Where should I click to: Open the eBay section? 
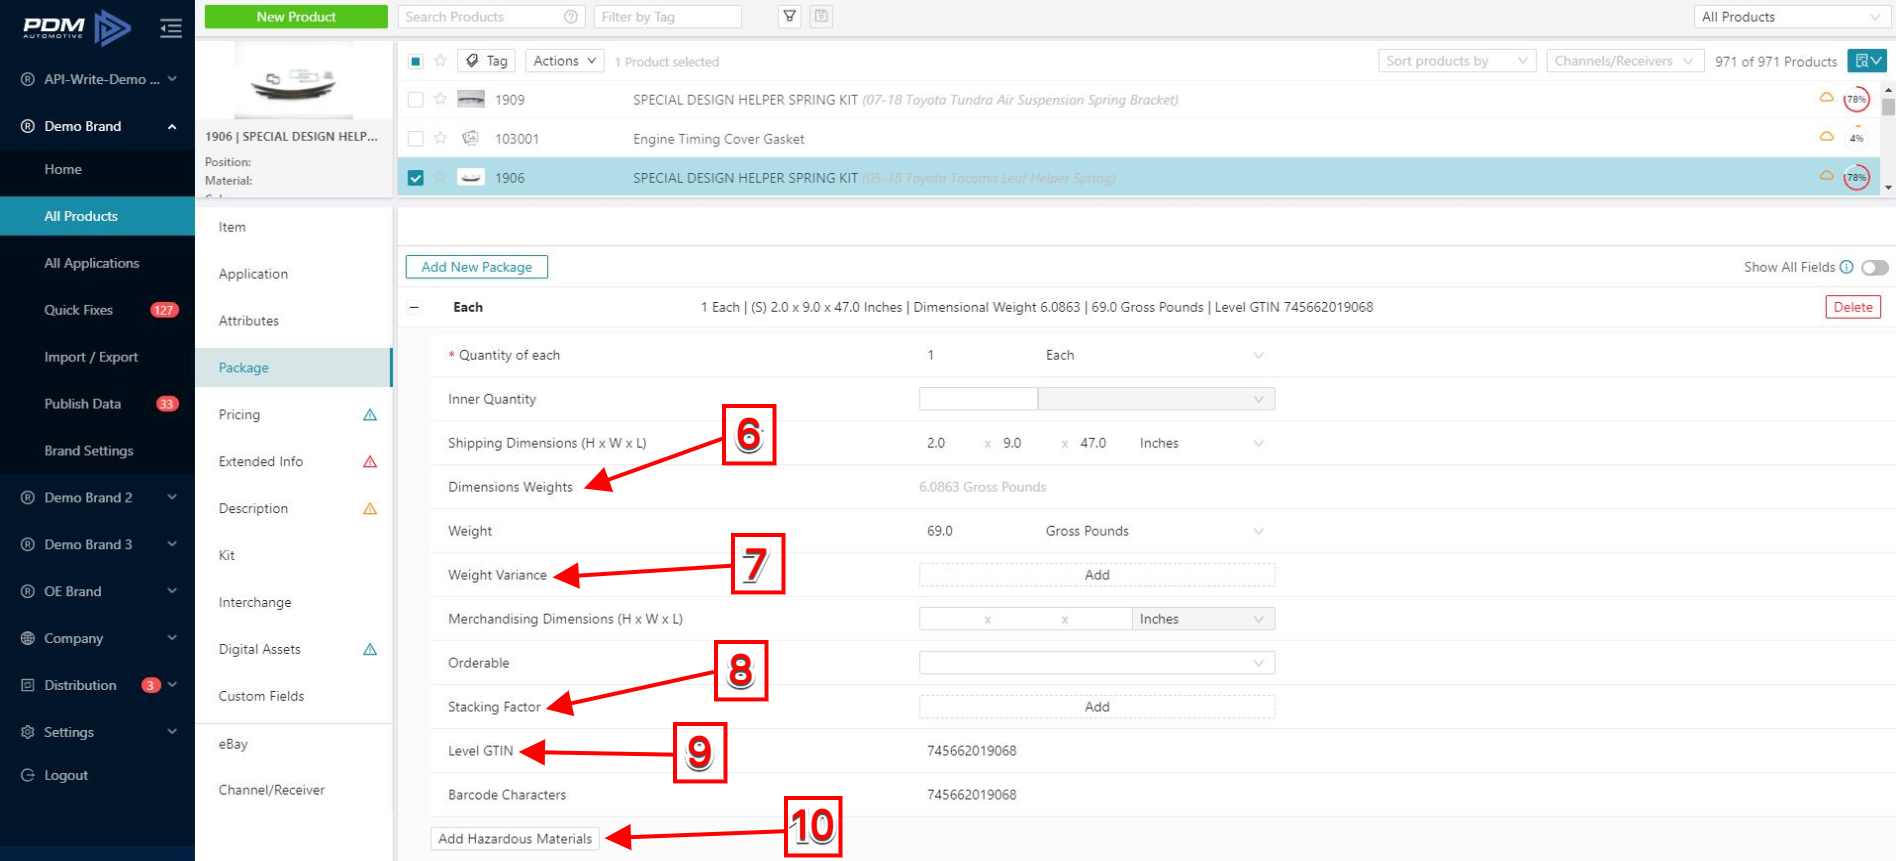click(293, 744)
